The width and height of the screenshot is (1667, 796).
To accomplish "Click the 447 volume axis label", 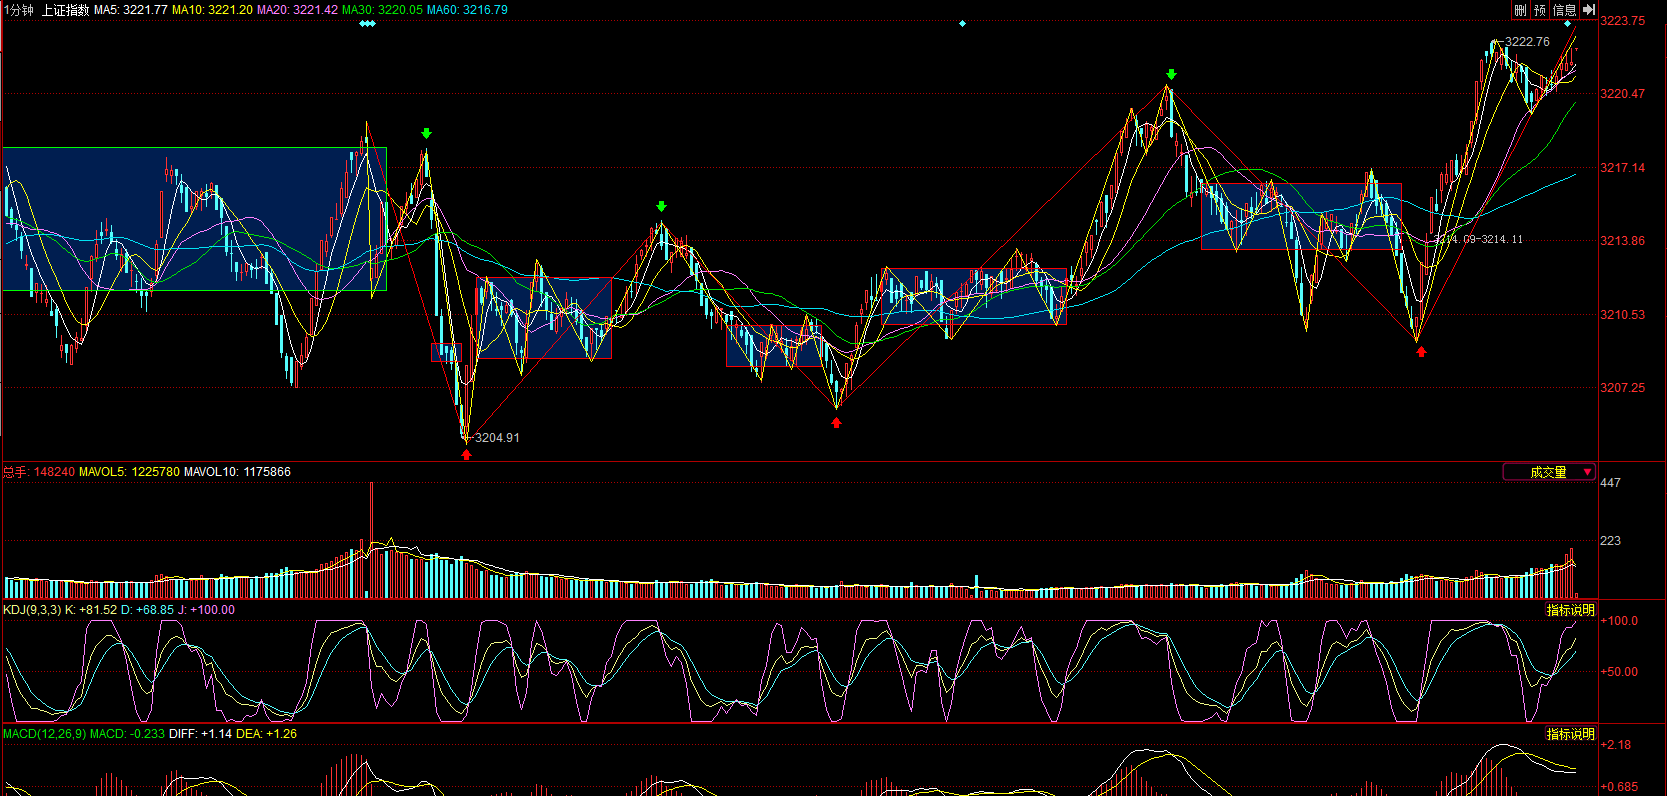I will pos(1611,483).
